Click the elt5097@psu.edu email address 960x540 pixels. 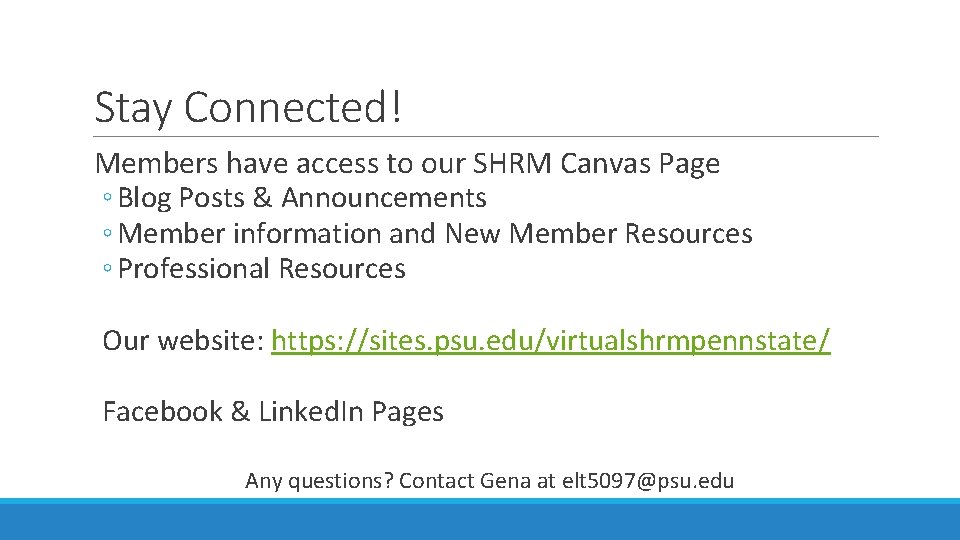click(647, 481)
